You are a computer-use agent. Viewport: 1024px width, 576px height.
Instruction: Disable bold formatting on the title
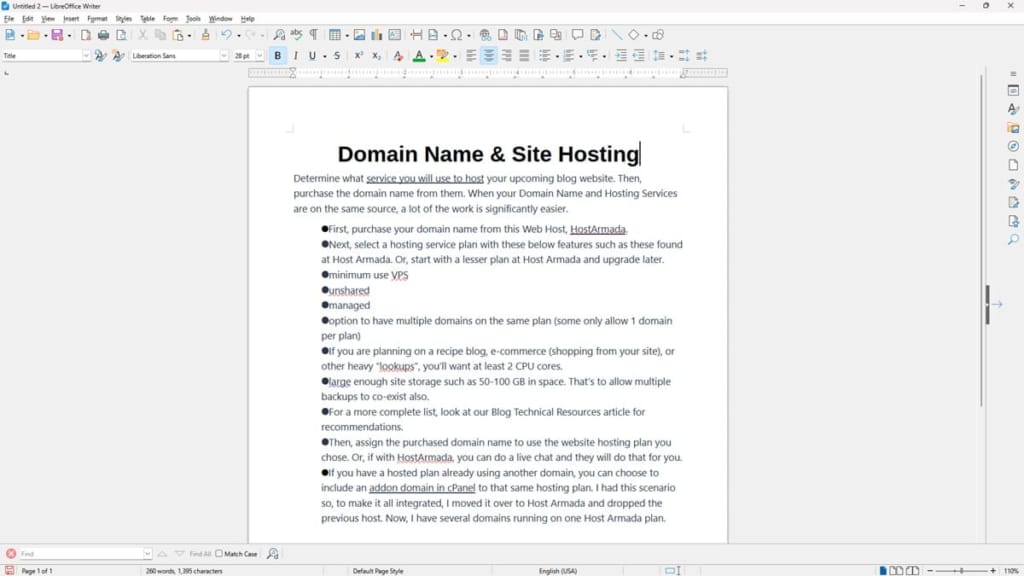tap(277, 56)
